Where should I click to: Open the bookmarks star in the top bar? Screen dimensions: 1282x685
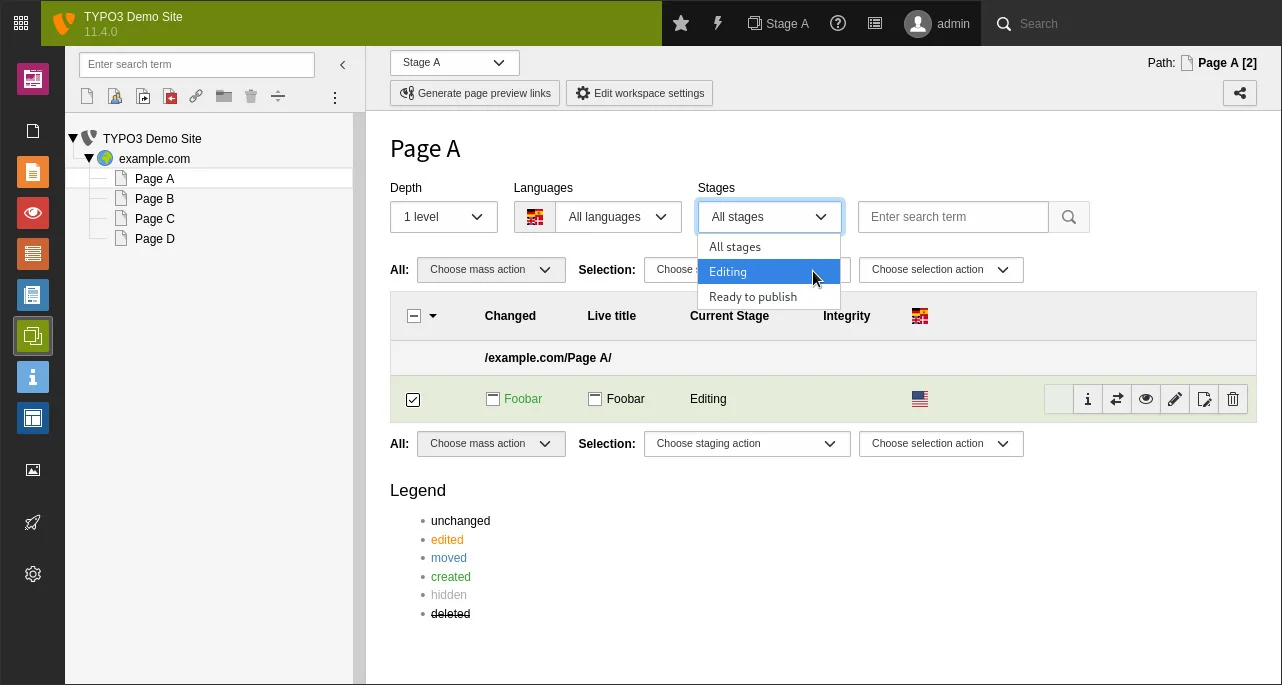coord(681,23)
